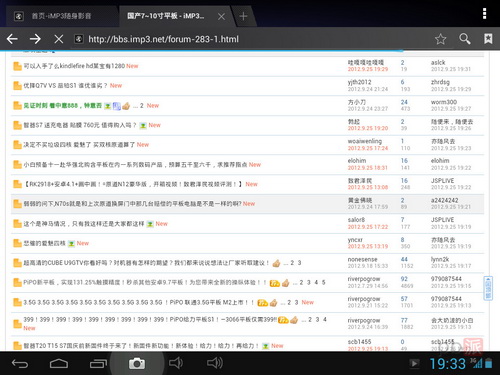Click image attachment icon in S7 760元 row

(x=143, y=126)
